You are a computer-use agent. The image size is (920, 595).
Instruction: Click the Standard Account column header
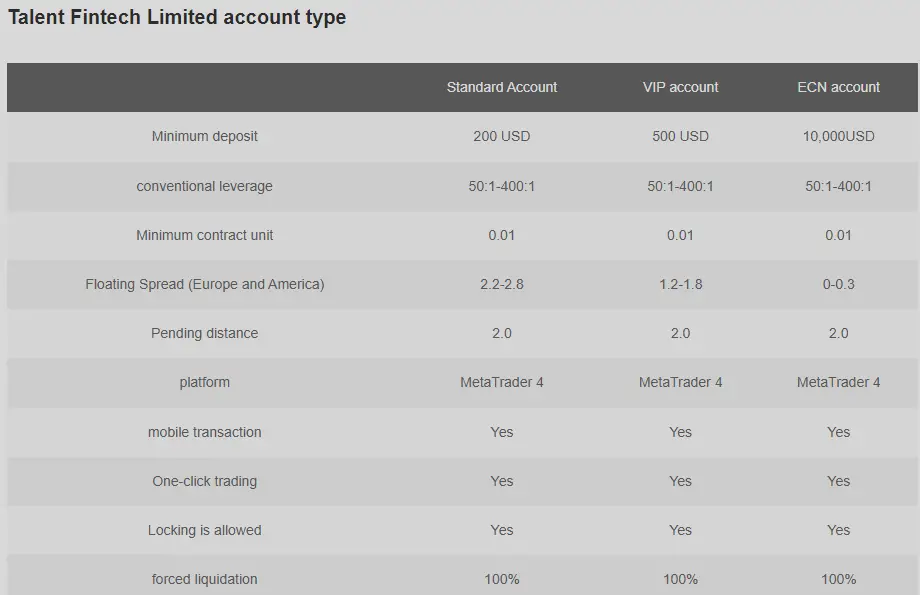click(x=502, y=87)
